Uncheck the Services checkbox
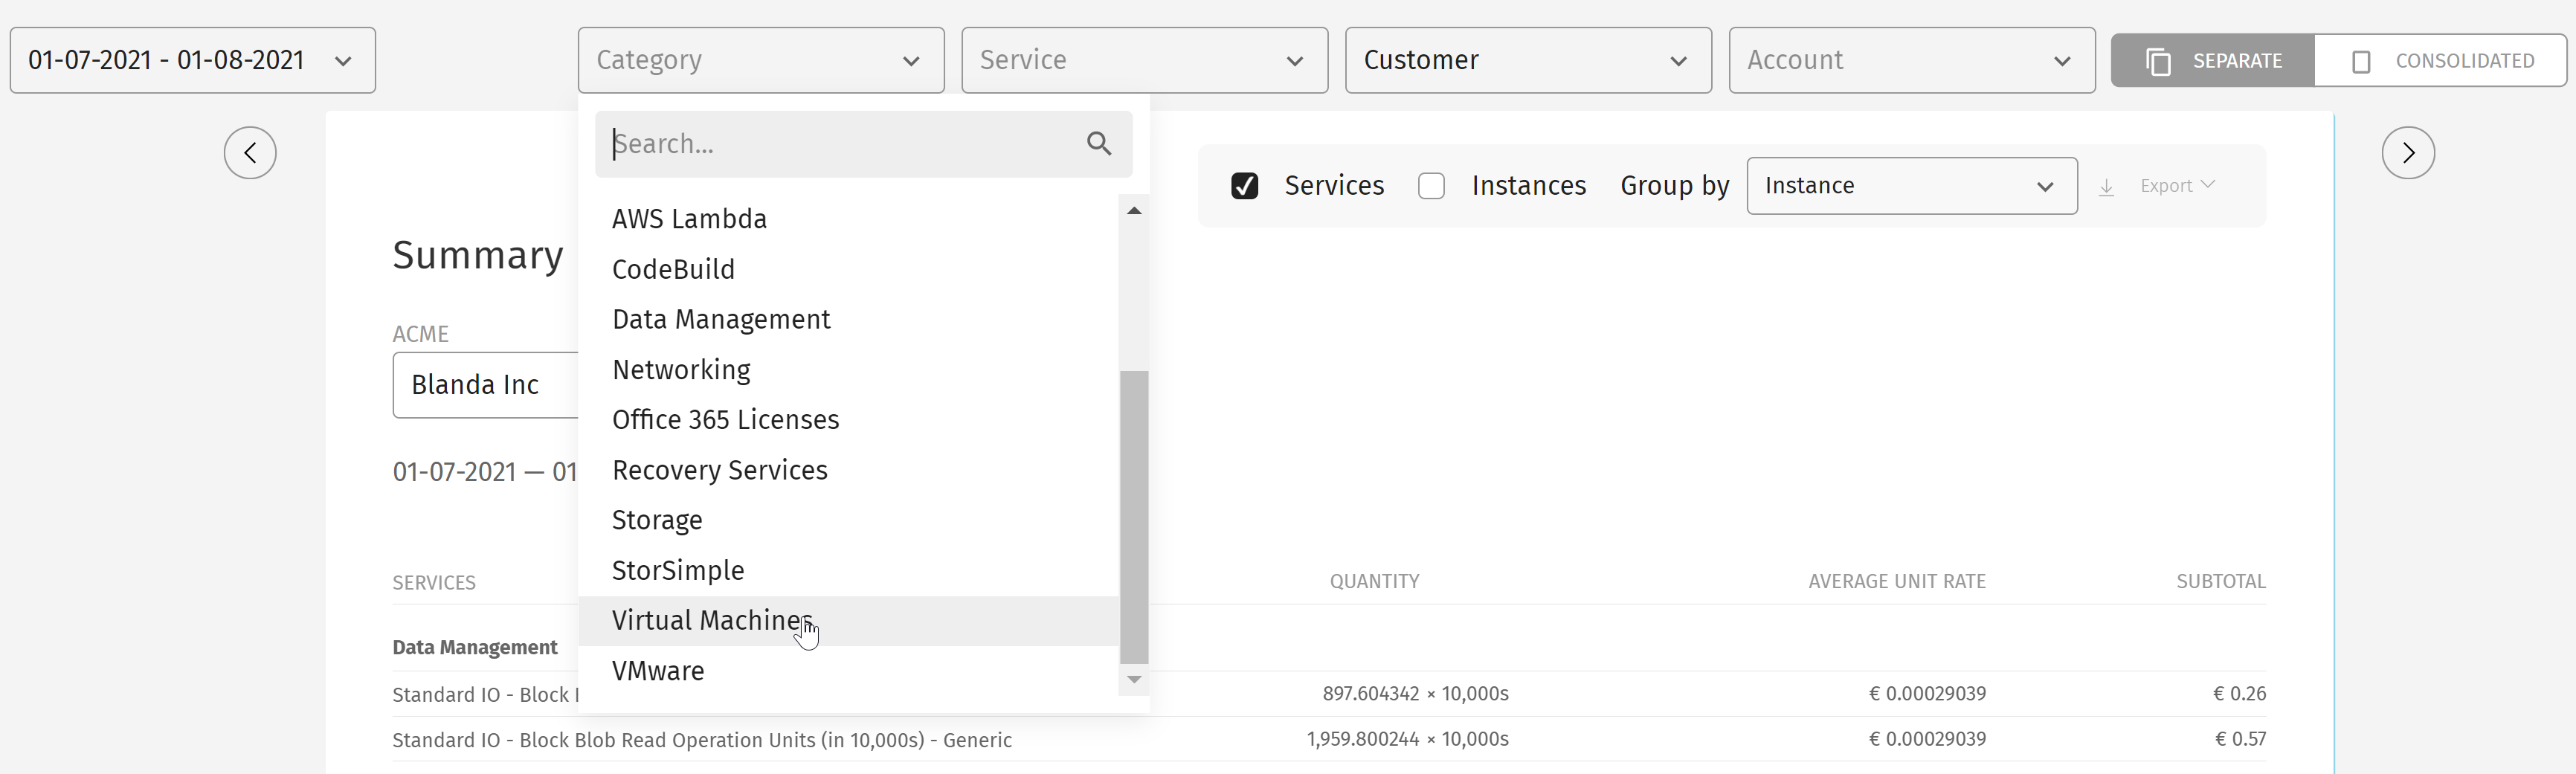The height and width of the screenshot is (774, 2576). (1244, 185)
